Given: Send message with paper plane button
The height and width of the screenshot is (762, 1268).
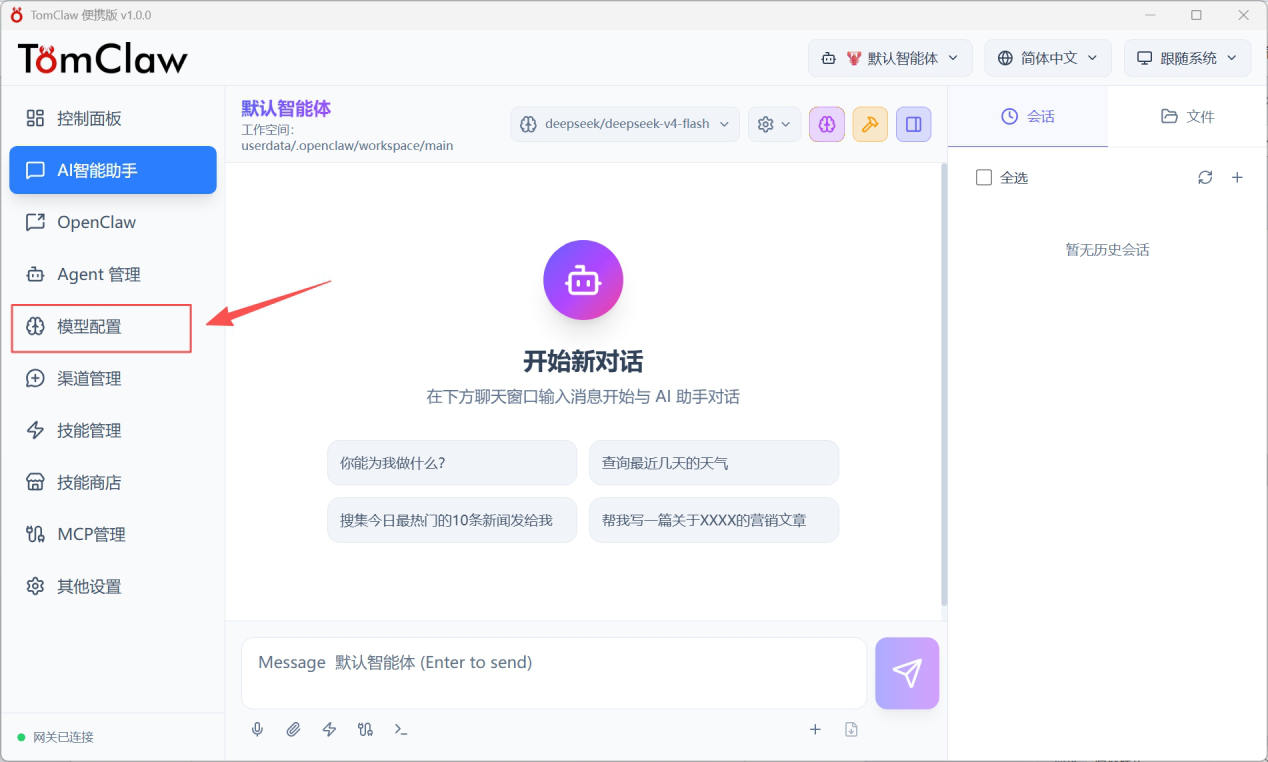Looking at the screenshot, I should pyautogui.click(x=907, y=673).
